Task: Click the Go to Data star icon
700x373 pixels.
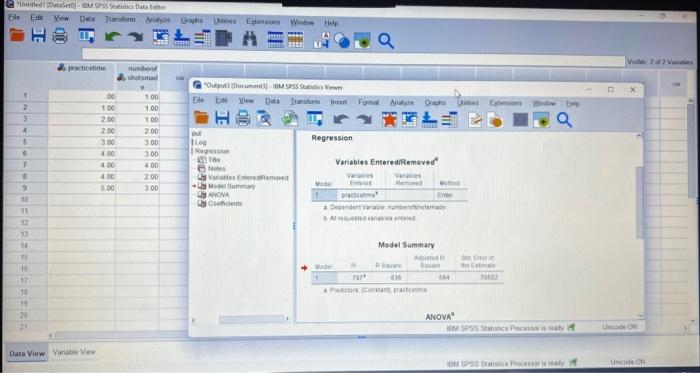Action: (389, 119)
